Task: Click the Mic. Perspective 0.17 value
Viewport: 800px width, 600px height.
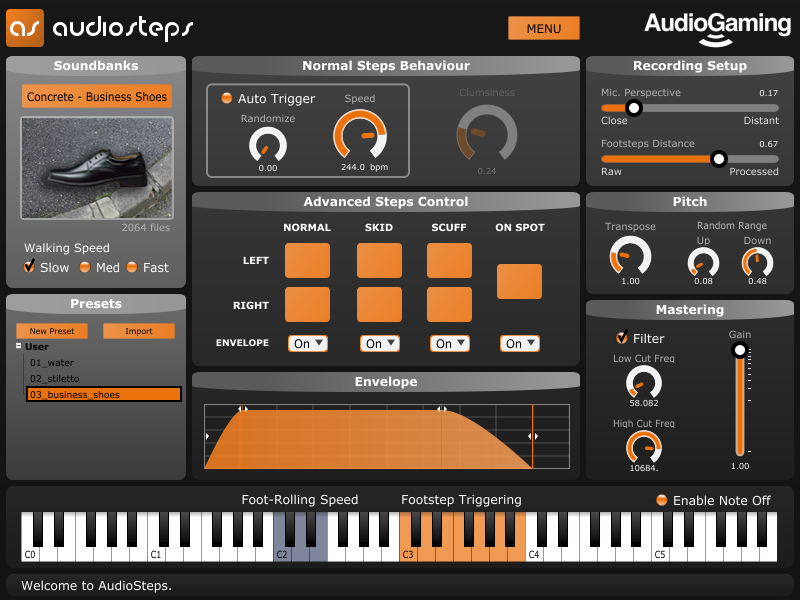Action: pos(768,93)
